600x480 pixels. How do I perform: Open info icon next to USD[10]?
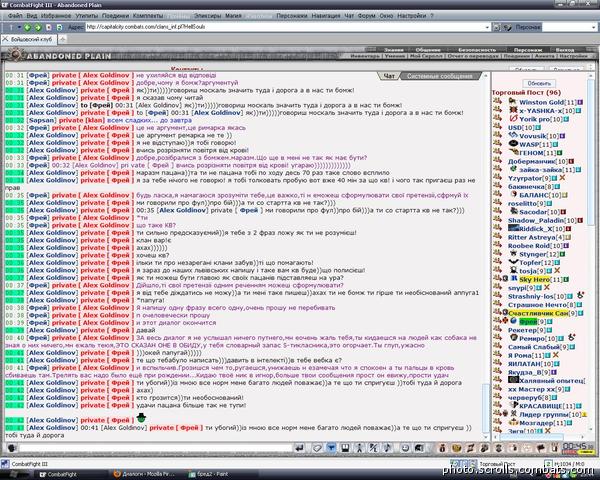(x=538, y=127)
